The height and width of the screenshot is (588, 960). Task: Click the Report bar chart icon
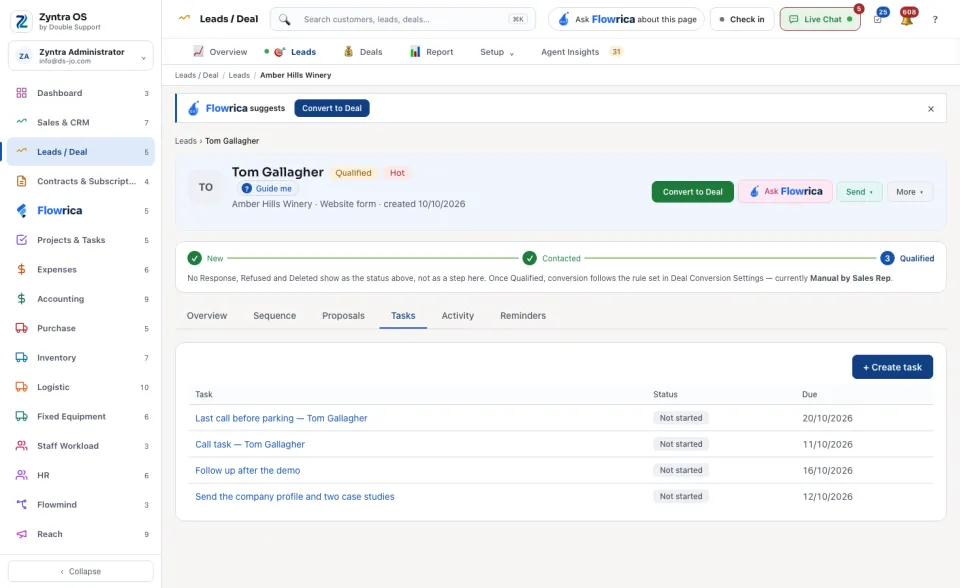(415, 51)
